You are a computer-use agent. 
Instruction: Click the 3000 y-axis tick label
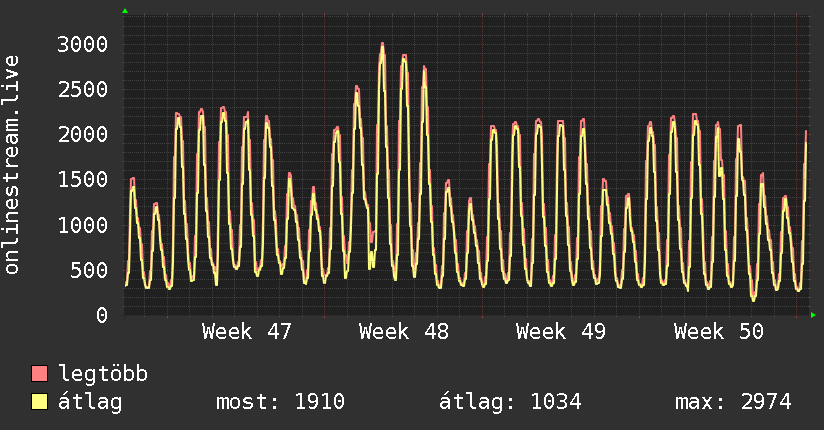point(83,44)
